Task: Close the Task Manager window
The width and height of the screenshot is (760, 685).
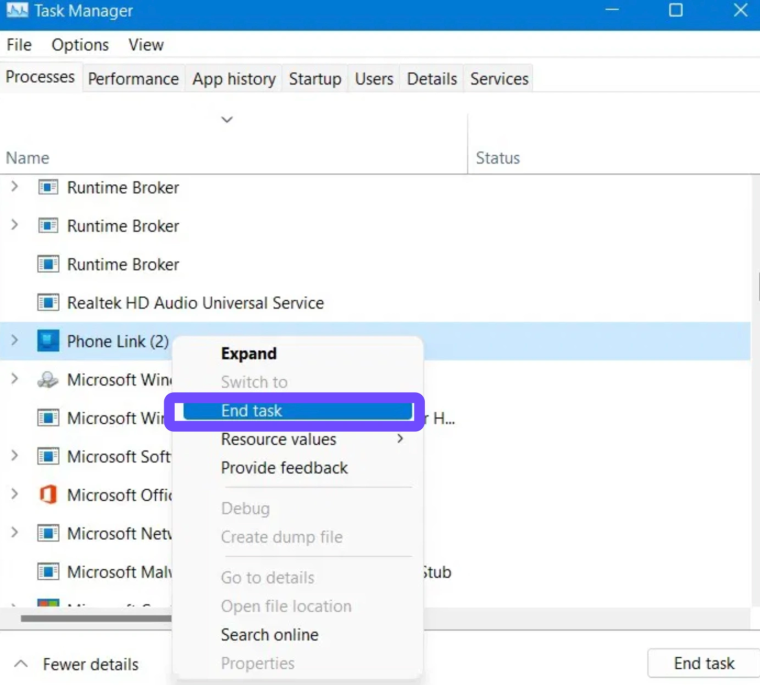Action: pos(740,10)
